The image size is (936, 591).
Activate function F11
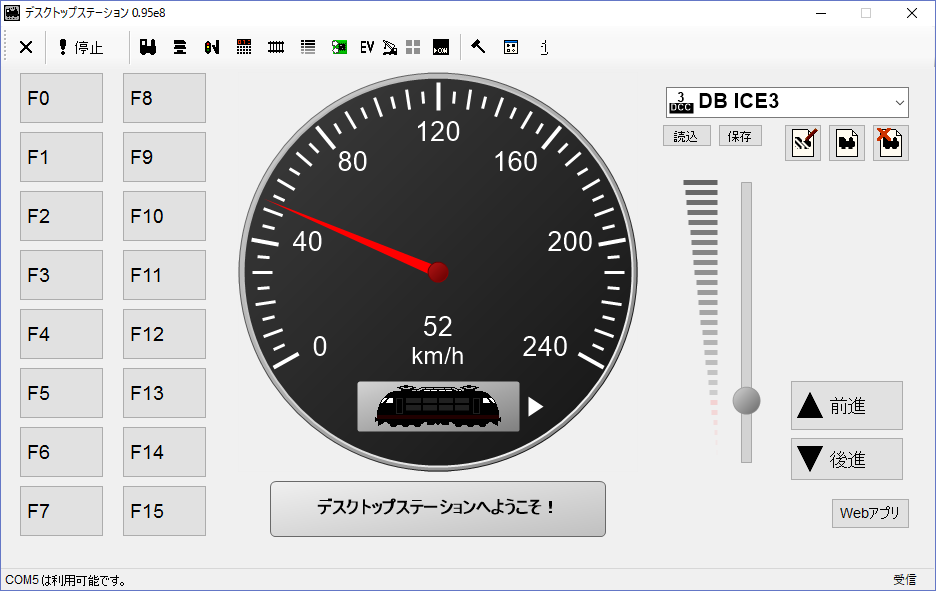[x=164, y=275]
